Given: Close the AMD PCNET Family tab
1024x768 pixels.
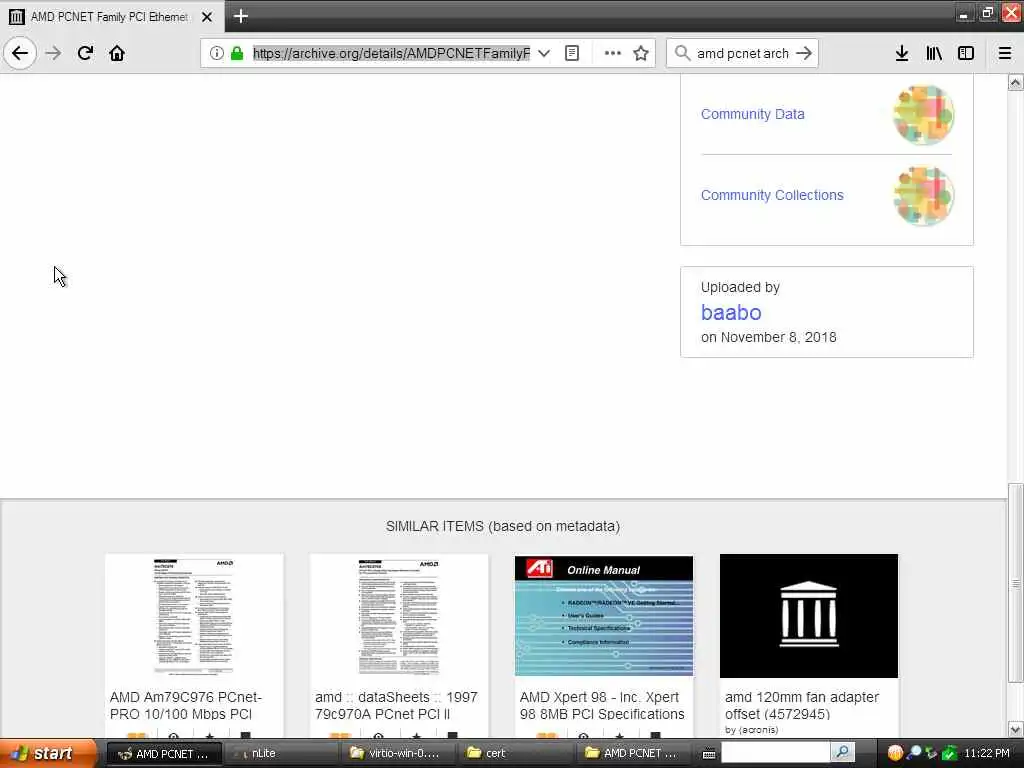Looking at the screenshot, I should [x=207, y=16].
